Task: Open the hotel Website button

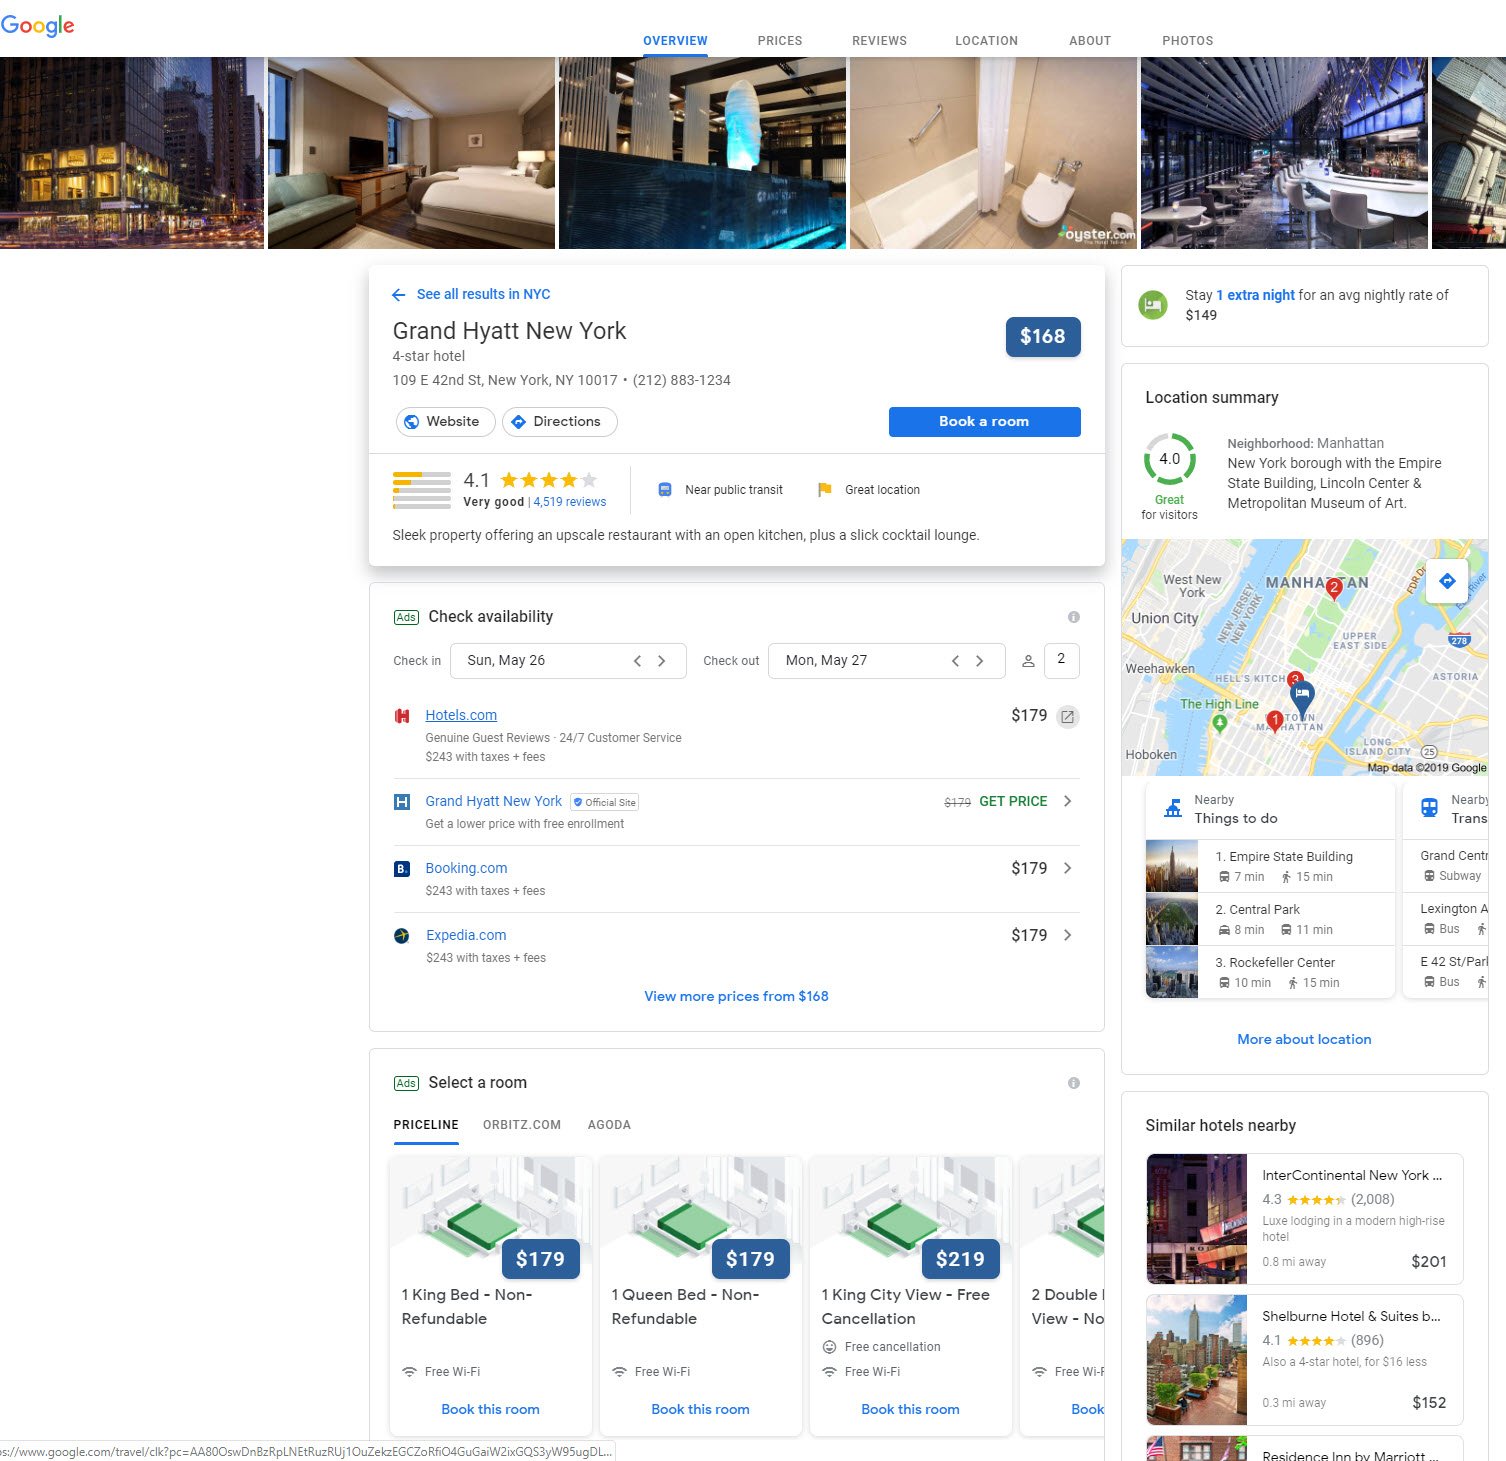Action: coord(445,422)
